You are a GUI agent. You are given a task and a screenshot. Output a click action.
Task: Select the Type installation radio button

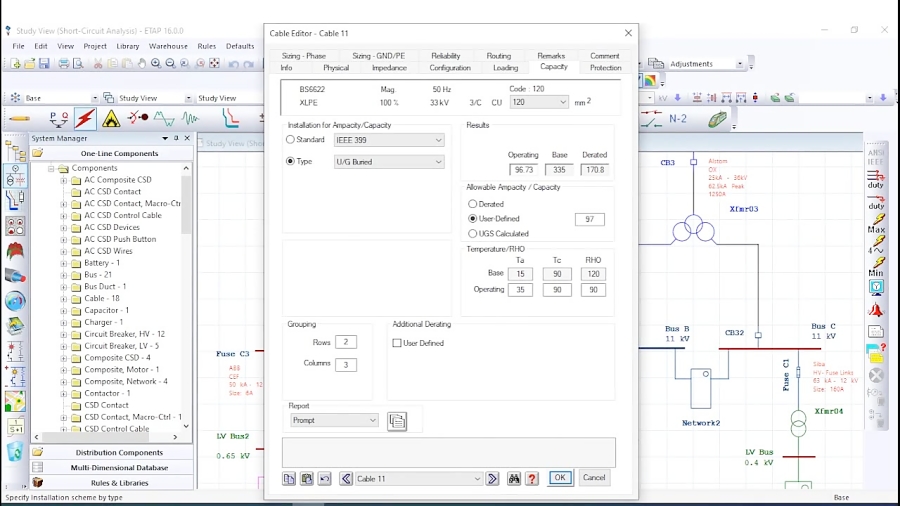[290, 161]
